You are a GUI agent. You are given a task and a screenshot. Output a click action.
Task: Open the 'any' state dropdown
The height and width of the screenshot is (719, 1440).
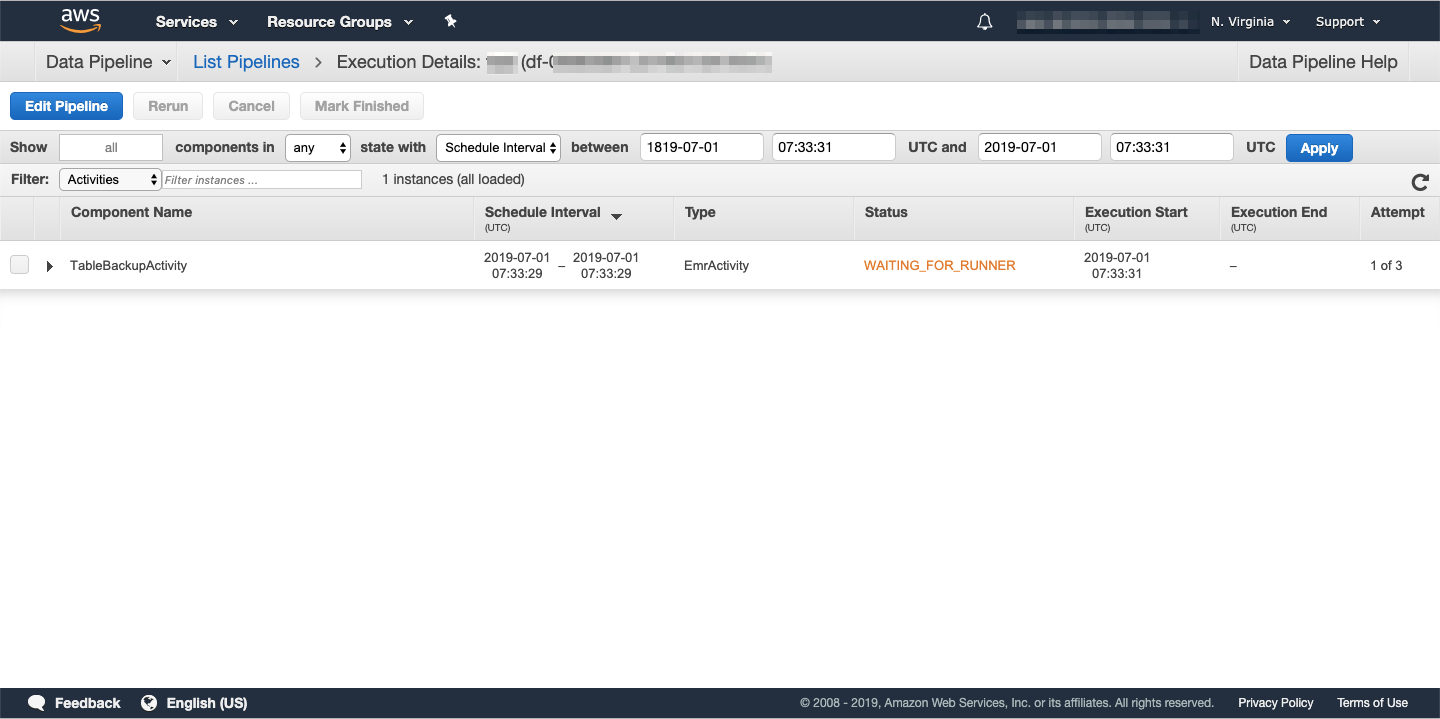318,147
